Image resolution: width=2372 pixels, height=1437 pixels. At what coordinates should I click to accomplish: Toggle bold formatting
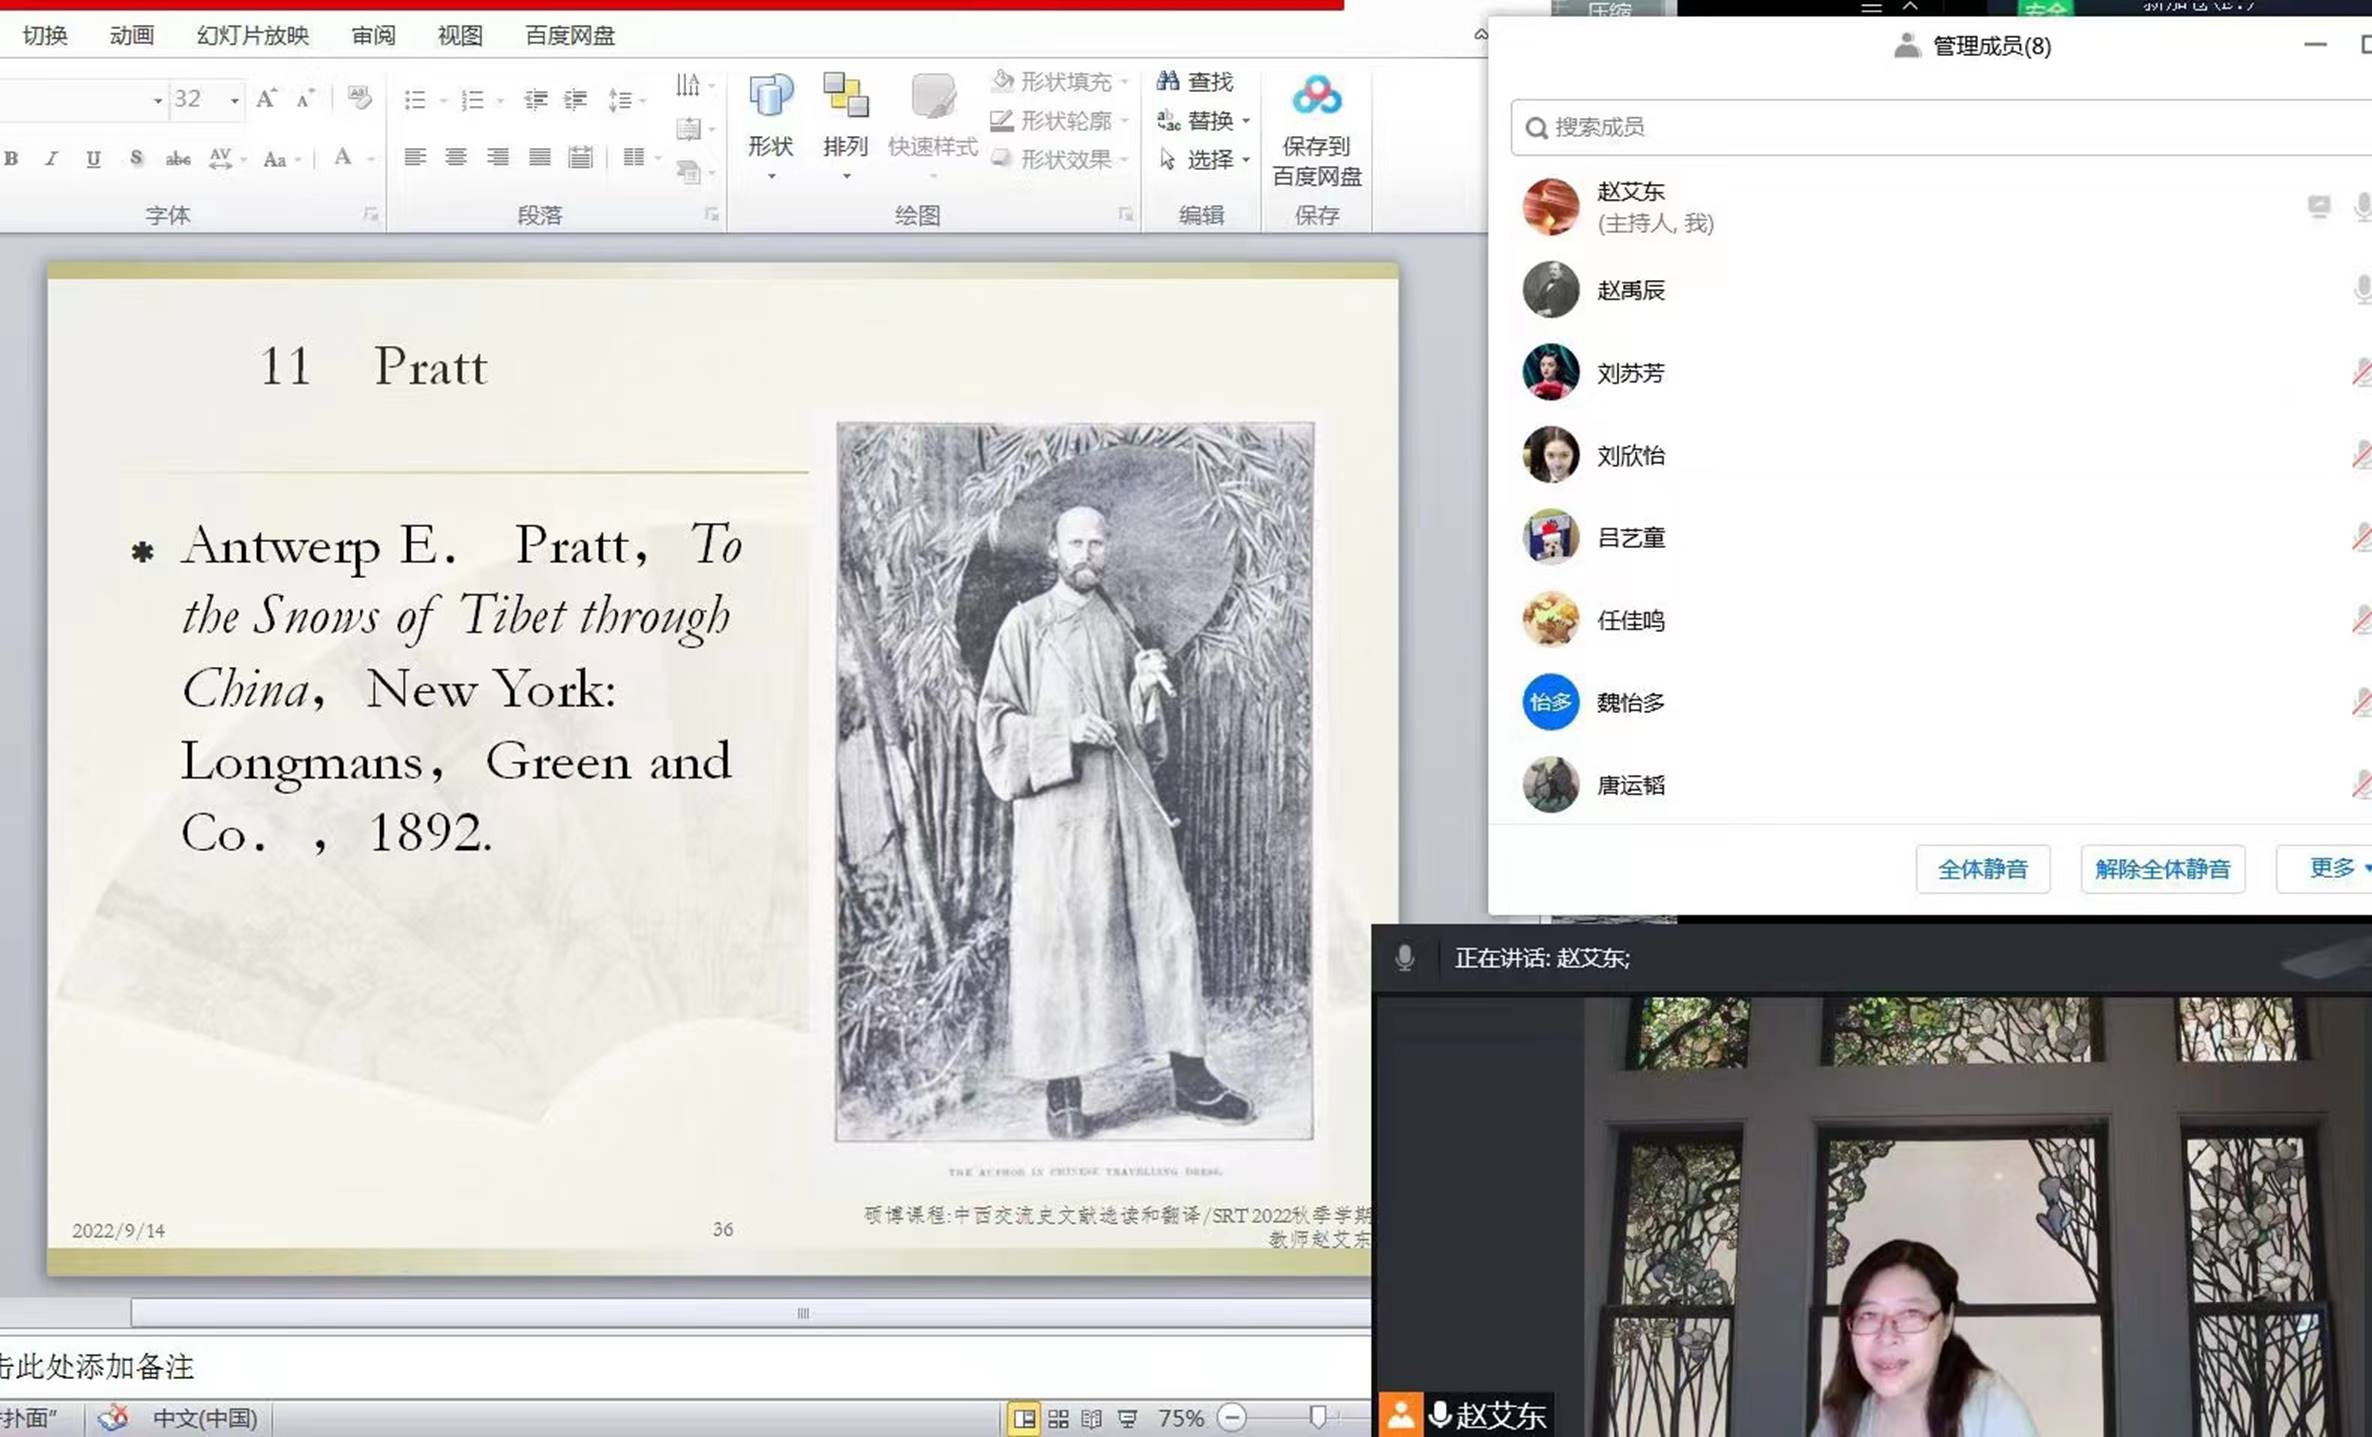pos(12,159)
